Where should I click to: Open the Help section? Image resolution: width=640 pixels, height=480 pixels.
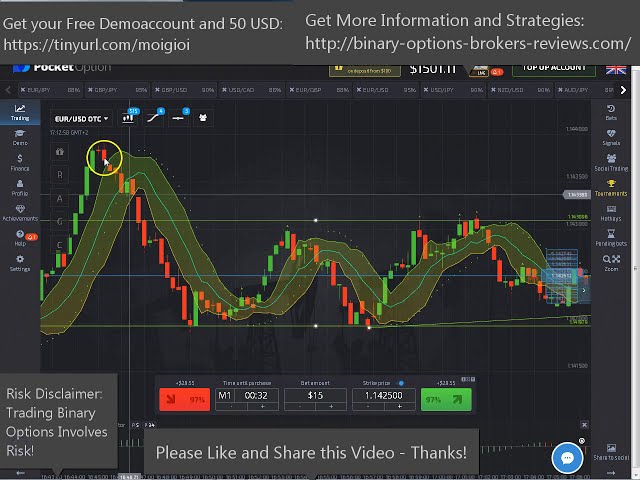coord(20,238)
